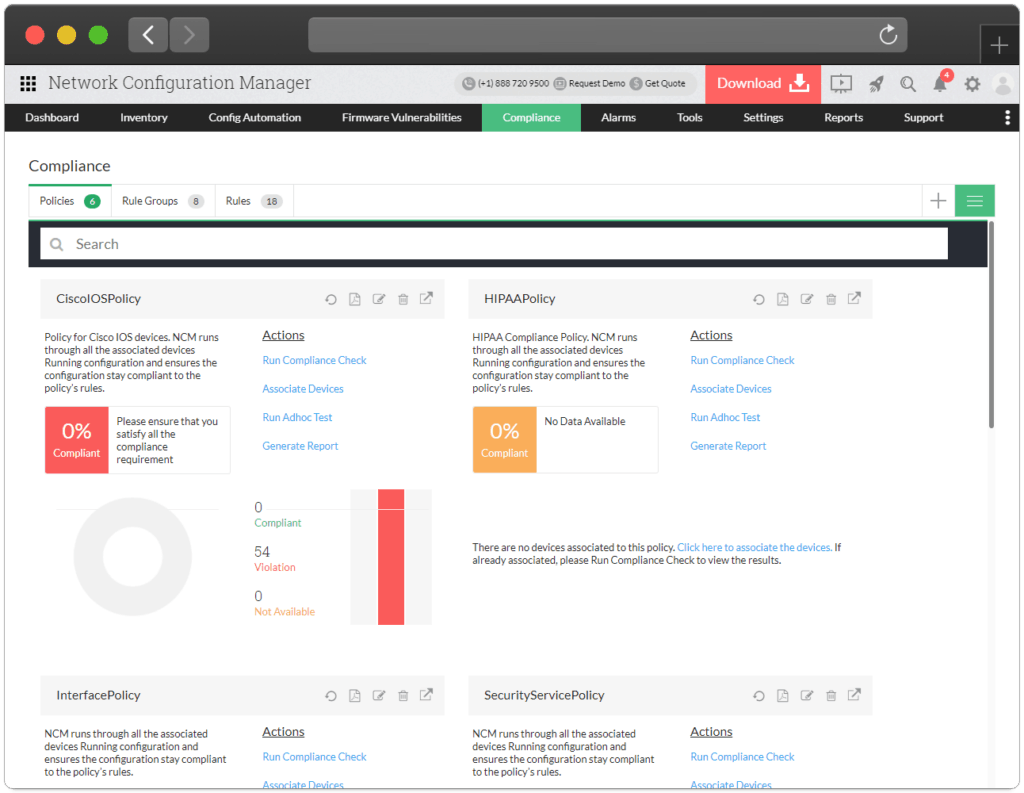The height and width of the screenshot is (793, 1024).
Task: Toggle the green list view button
Action: [x=974, y=201]
